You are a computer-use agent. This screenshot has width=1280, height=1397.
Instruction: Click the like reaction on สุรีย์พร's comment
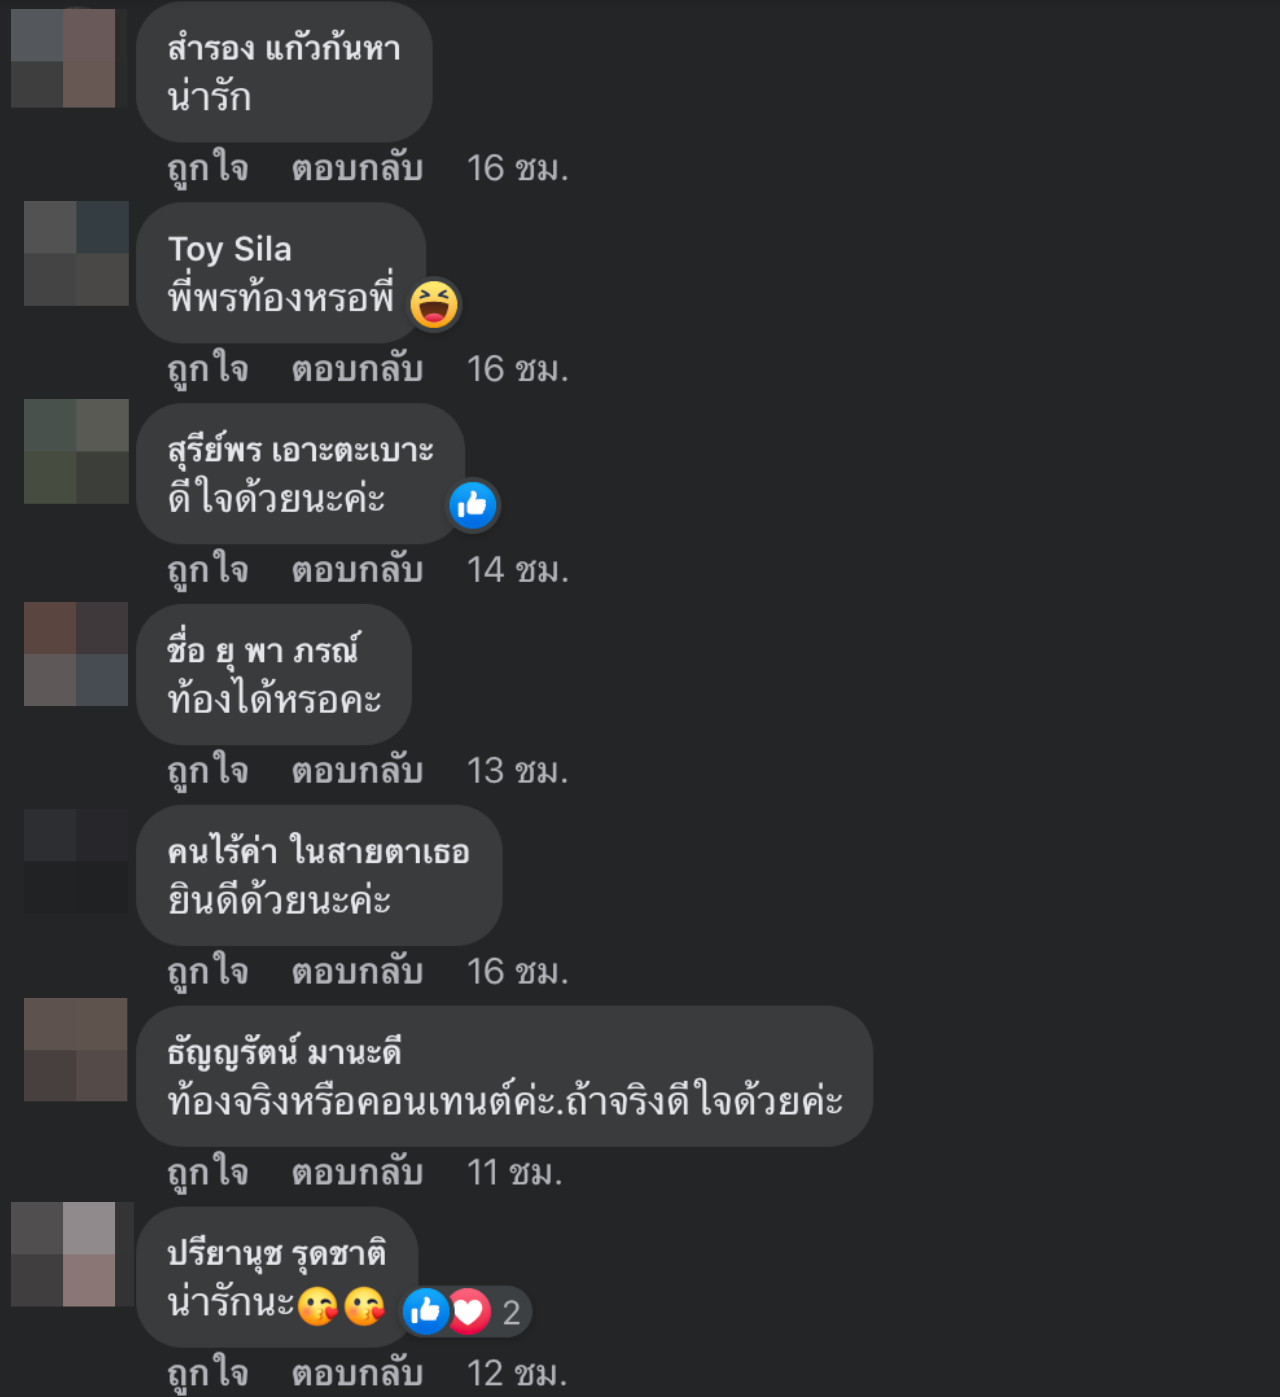click(x=472, y=505)
